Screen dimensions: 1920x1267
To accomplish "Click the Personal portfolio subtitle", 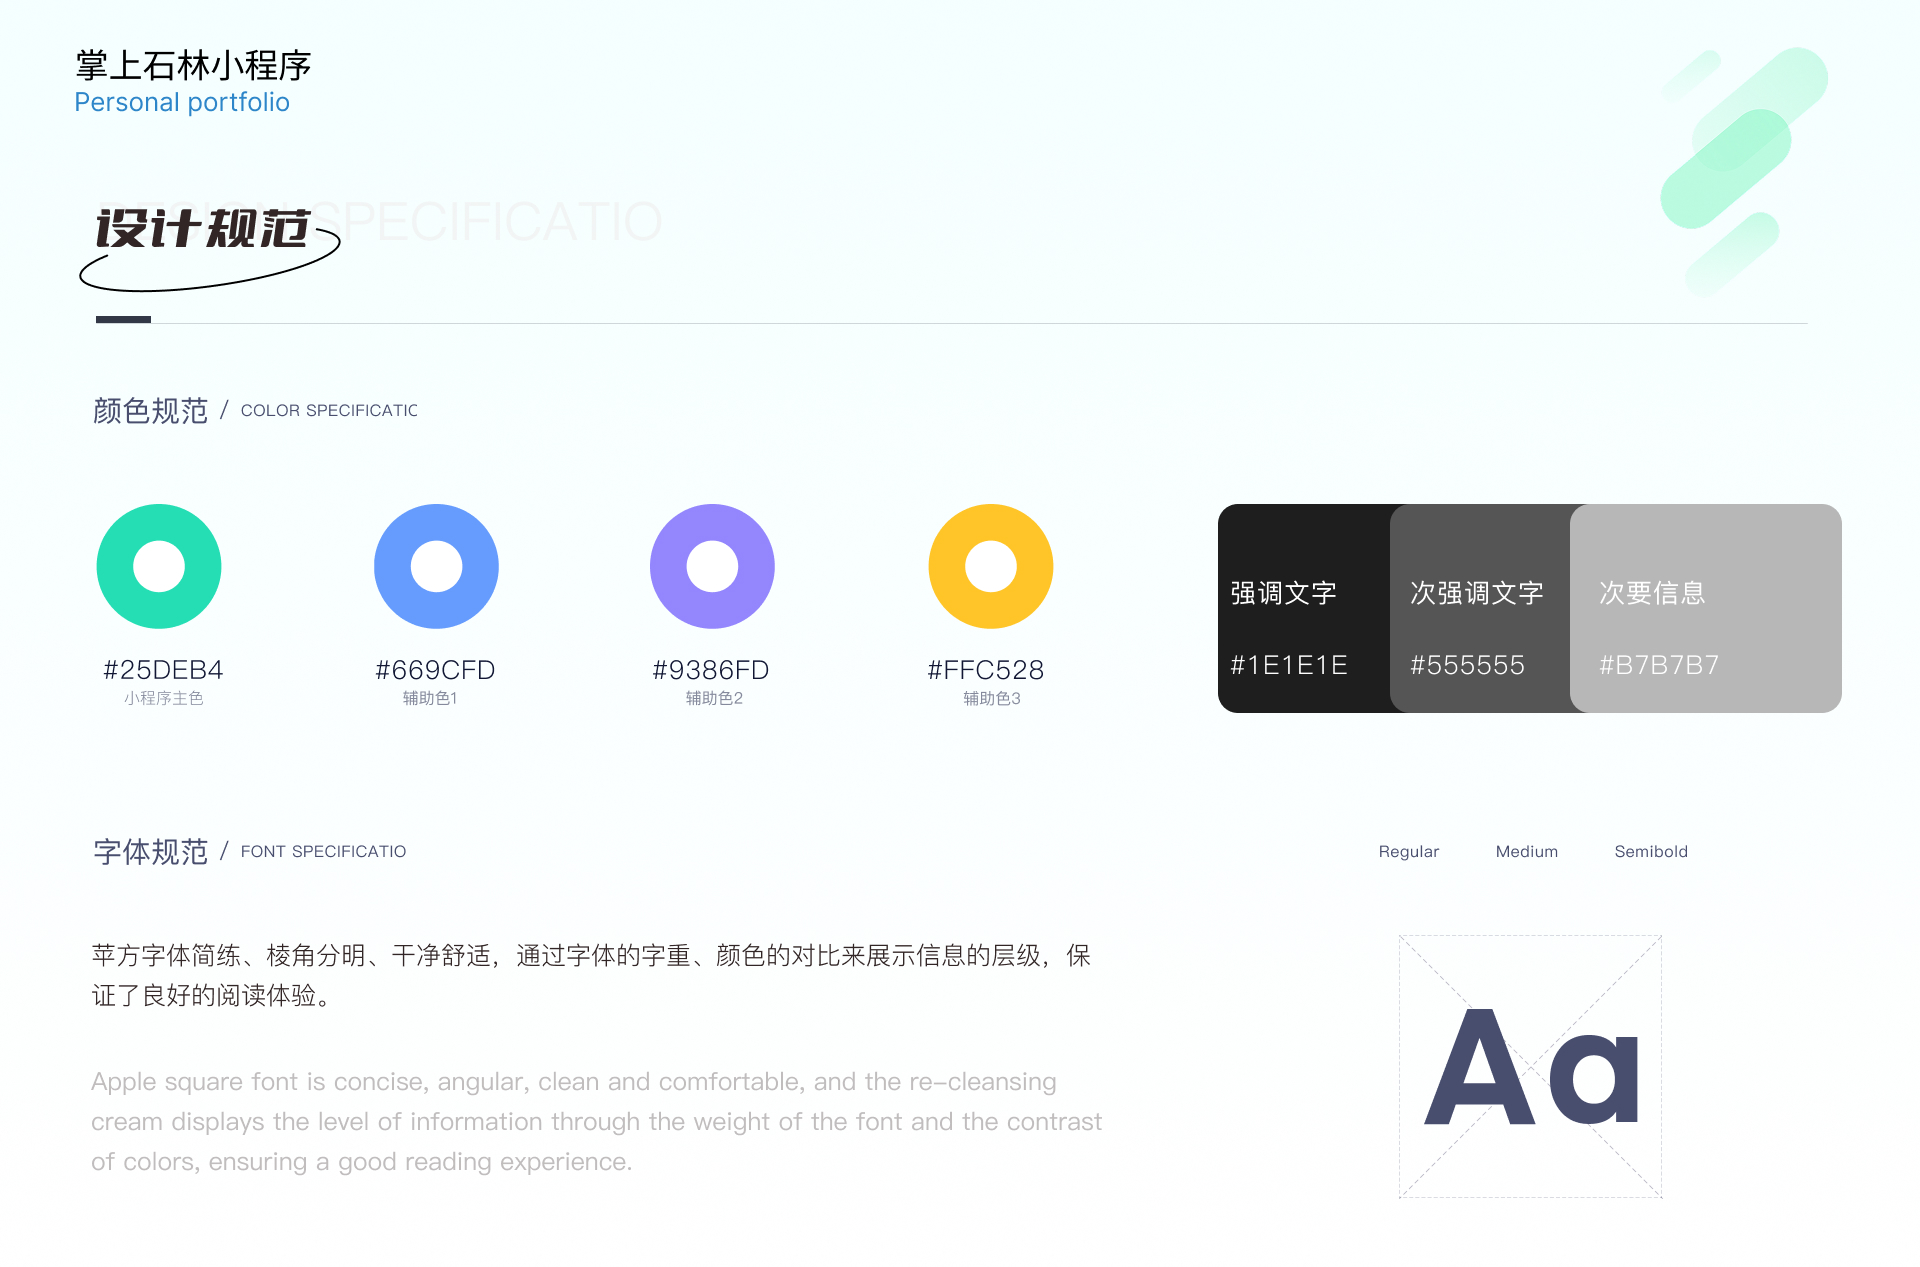I will click(x=182, y=103).
